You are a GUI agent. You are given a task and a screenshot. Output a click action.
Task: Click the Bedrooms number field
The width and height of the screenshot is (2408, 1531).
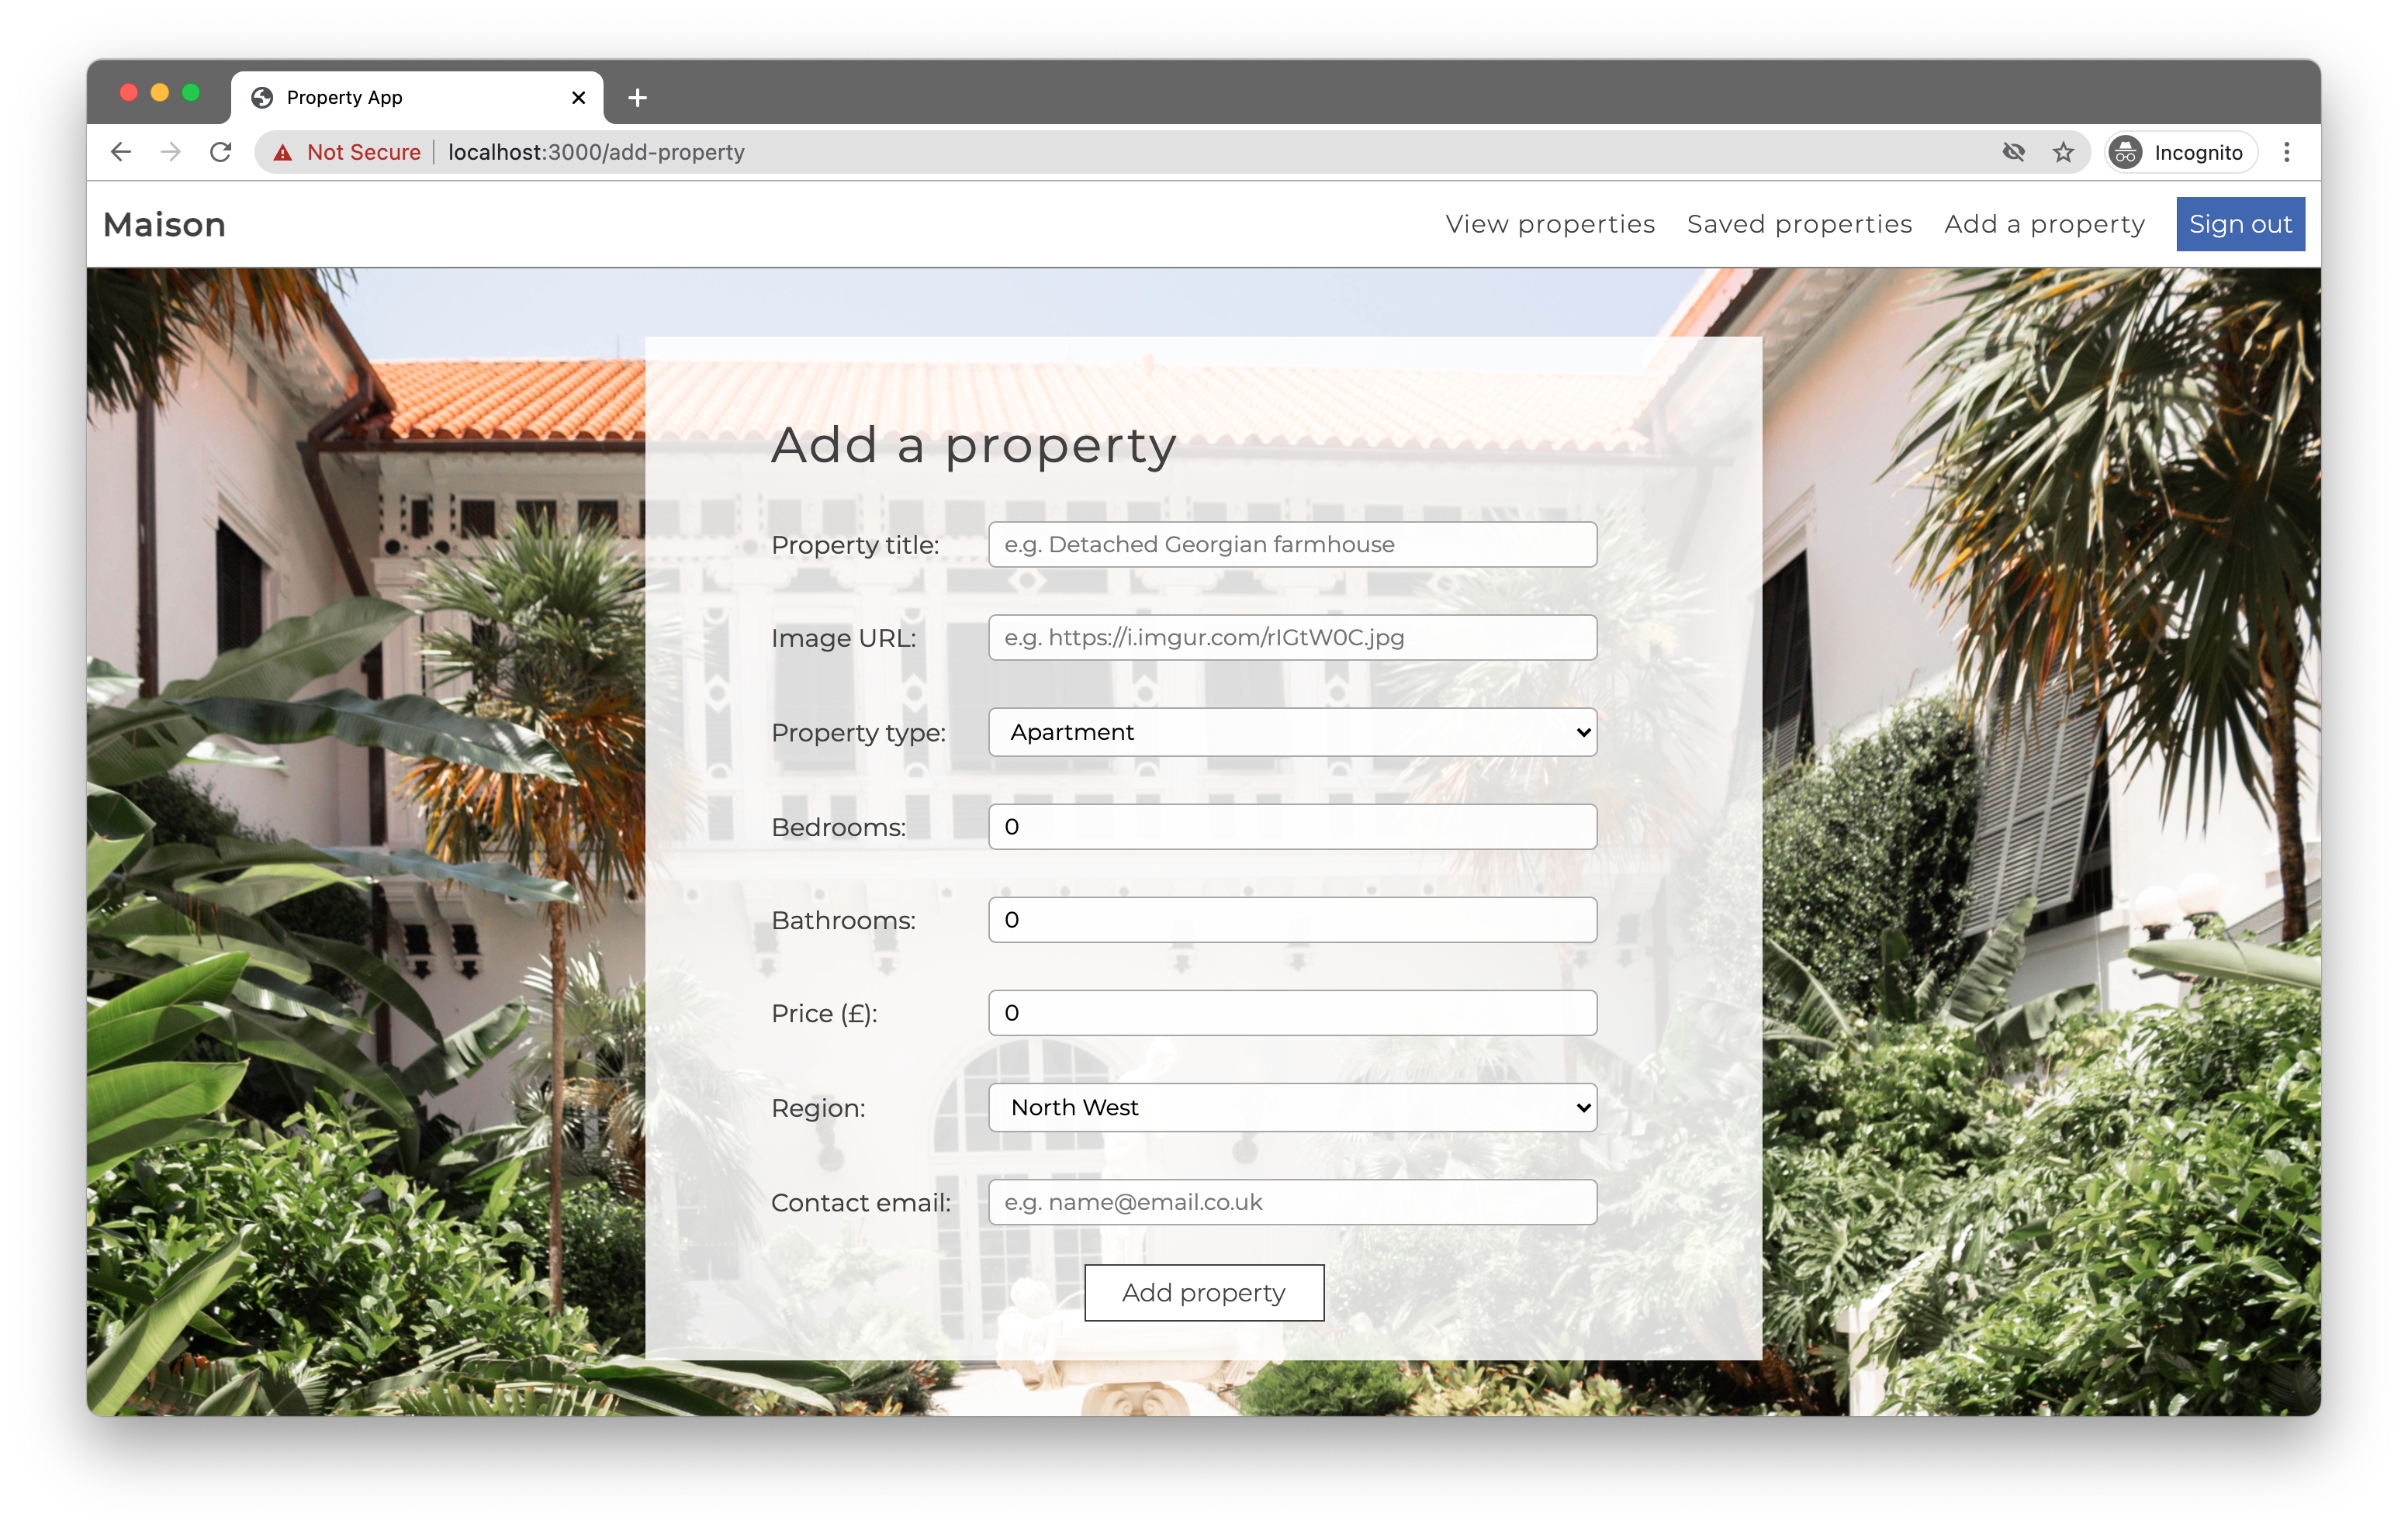pyautogui.click(x=1292, y=826)
